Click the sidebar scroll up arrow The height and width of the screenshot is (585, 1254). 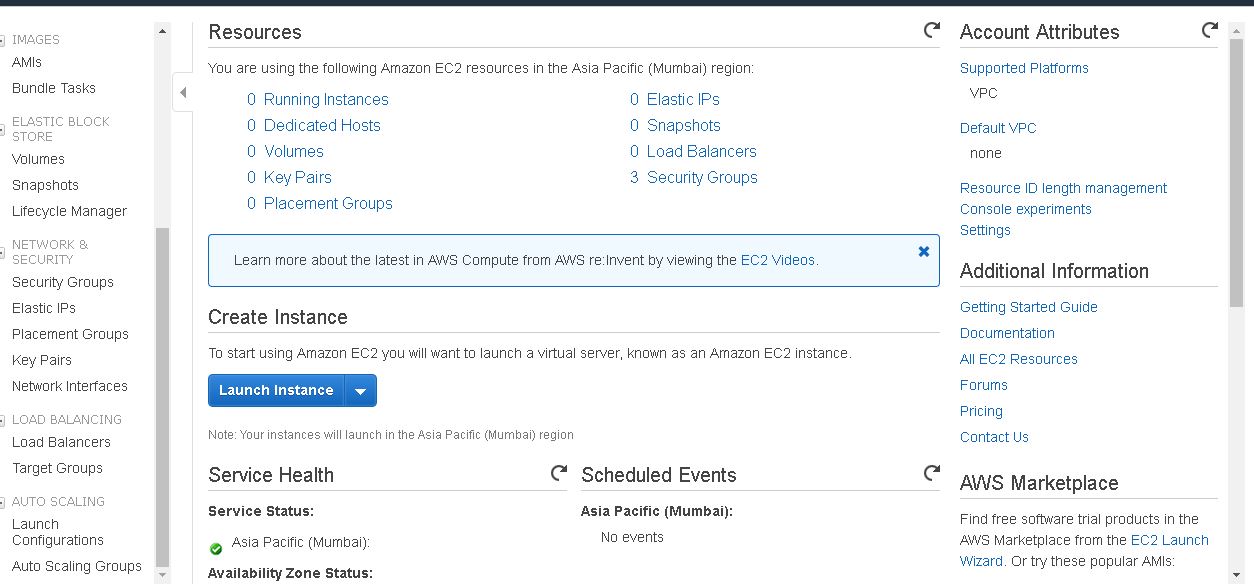click(x=163, y=32)
